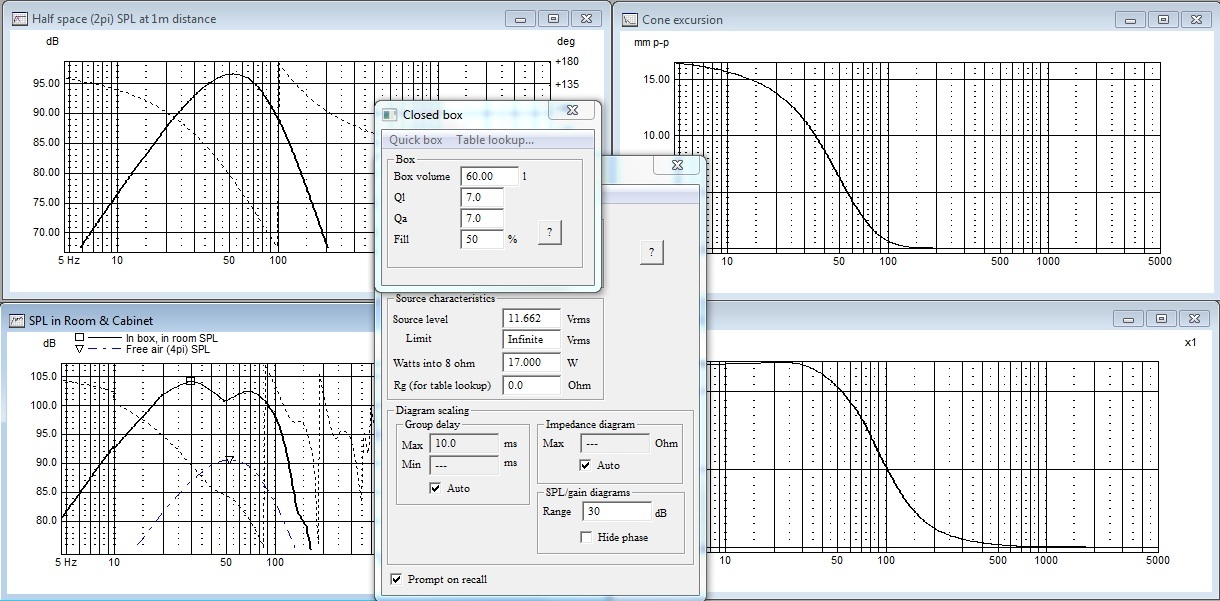Maximize the Cone excursion graph window
1220x601 pixels.
(x=1161, y=19)
